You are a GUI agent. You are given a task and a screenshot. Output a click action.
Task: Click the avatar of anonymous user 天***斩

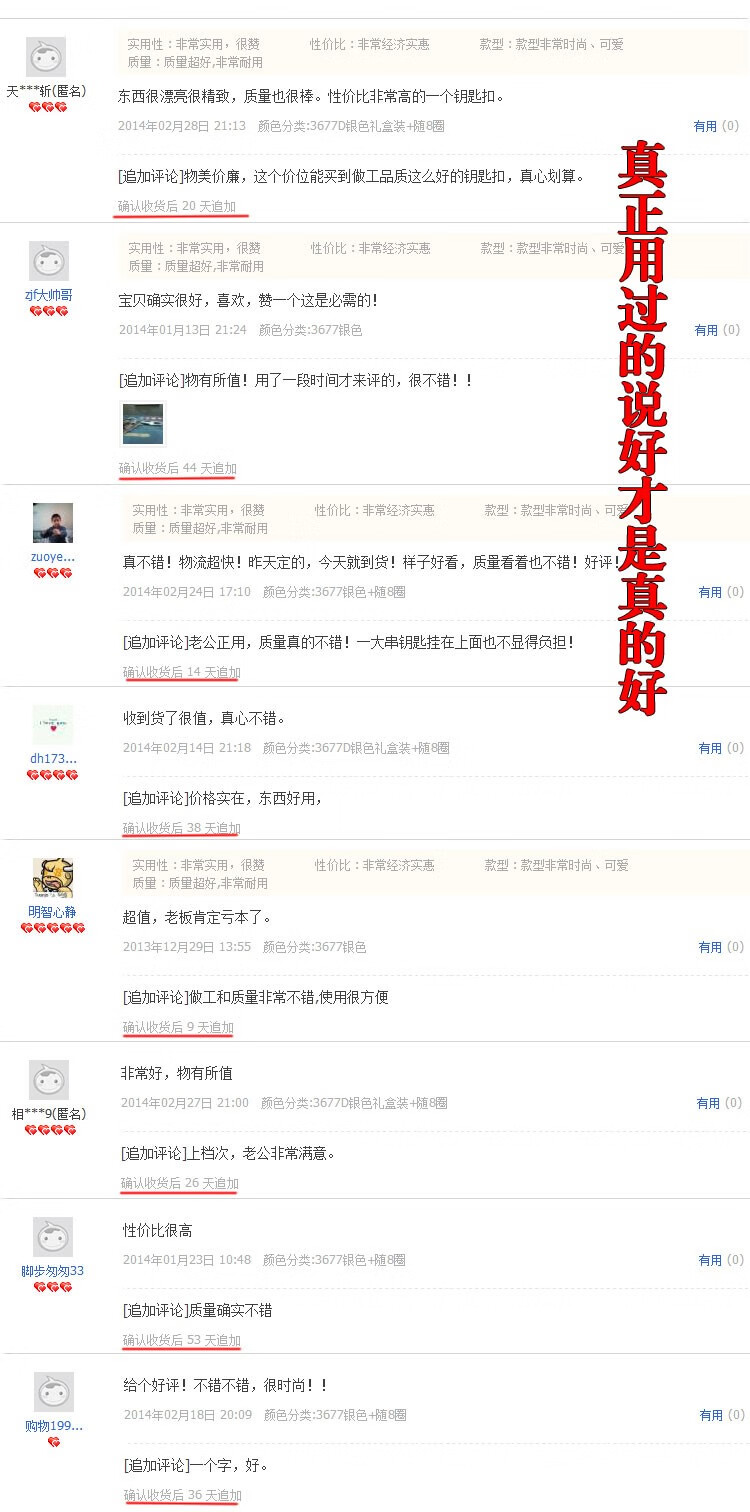coord(46,57)
